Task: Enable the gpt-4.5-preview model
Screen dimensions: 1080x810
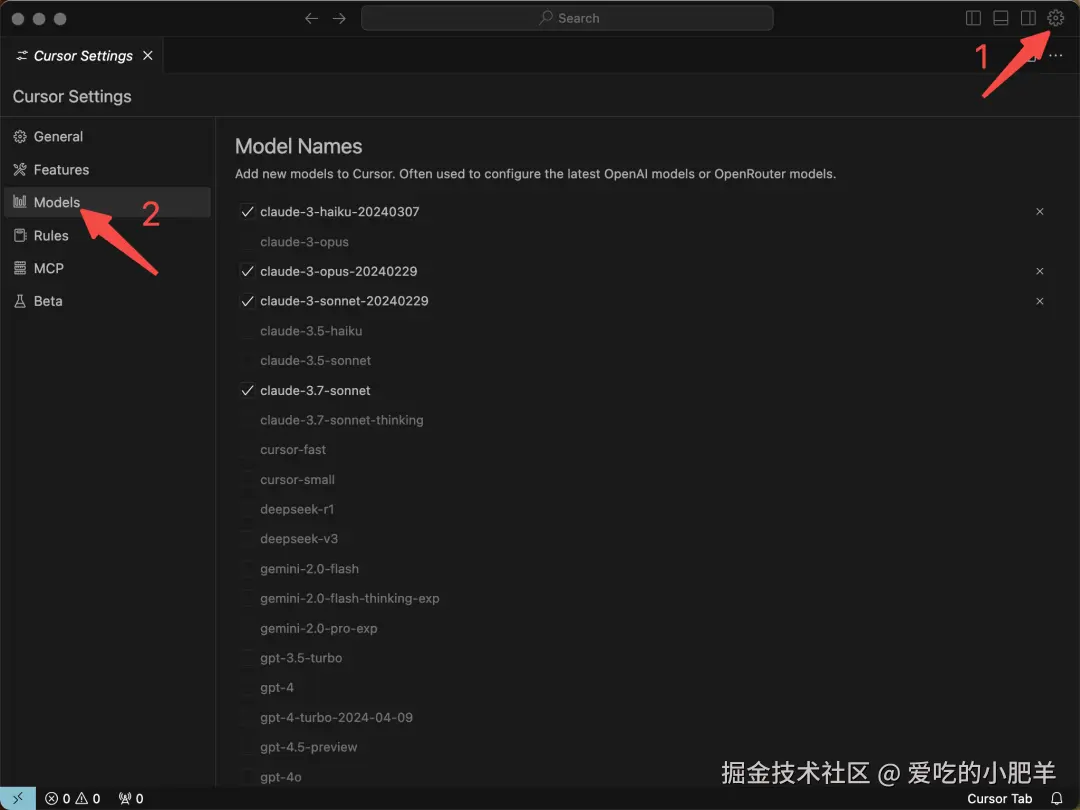Action: 247,747
